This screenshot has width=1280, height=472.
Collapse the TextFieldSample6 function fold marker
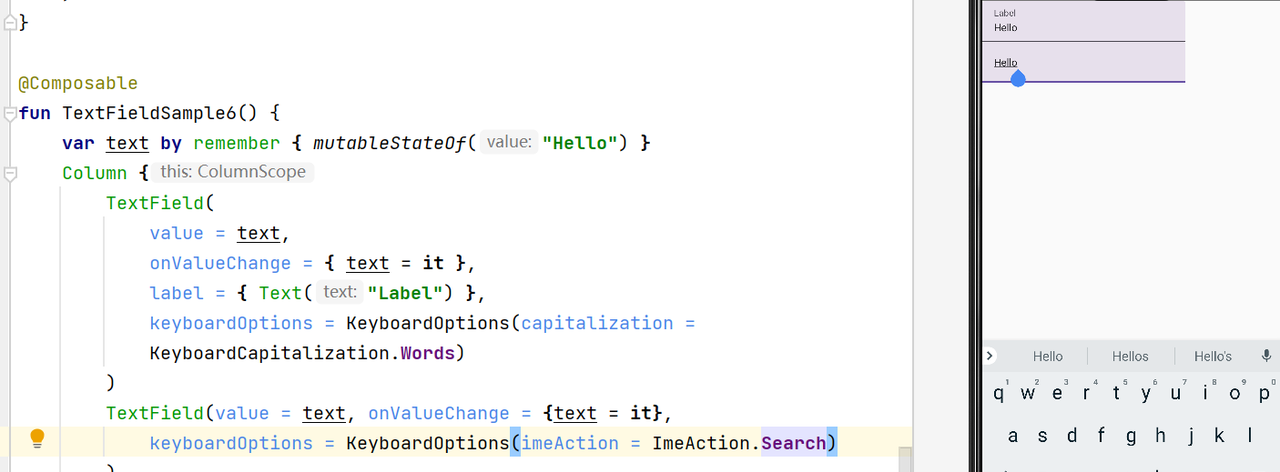click(x=10, y=113)
